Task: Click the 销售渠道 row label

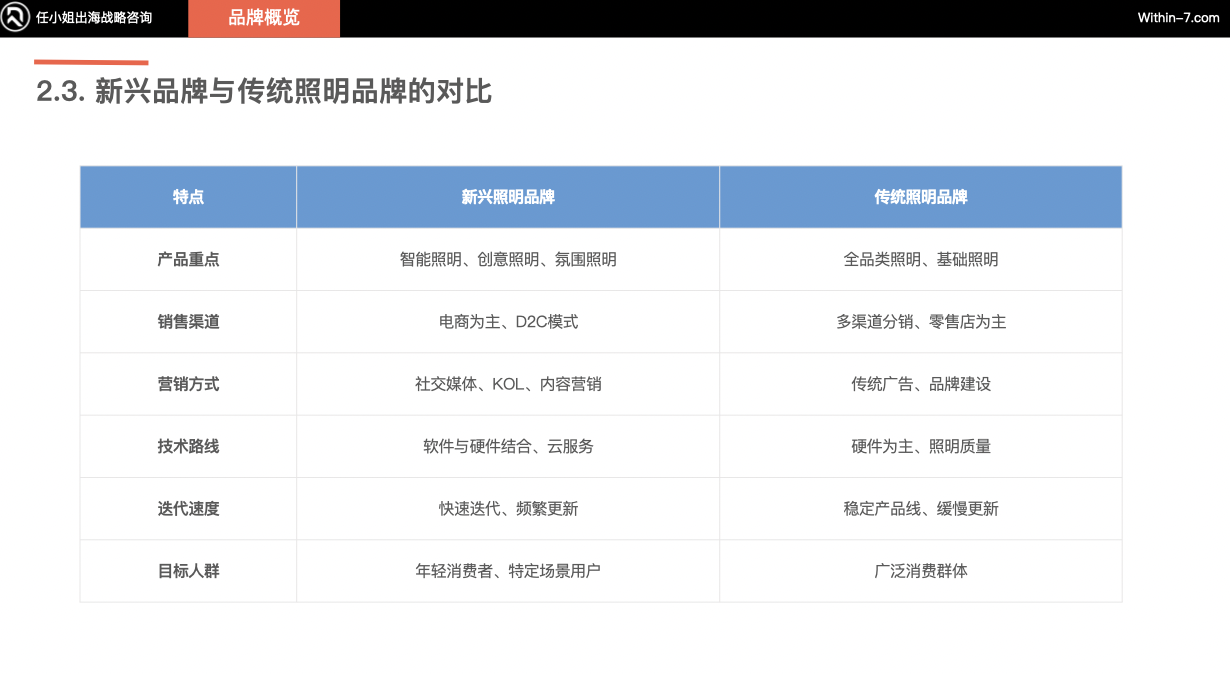Action: pyautogui.click(x=188, y=321)
